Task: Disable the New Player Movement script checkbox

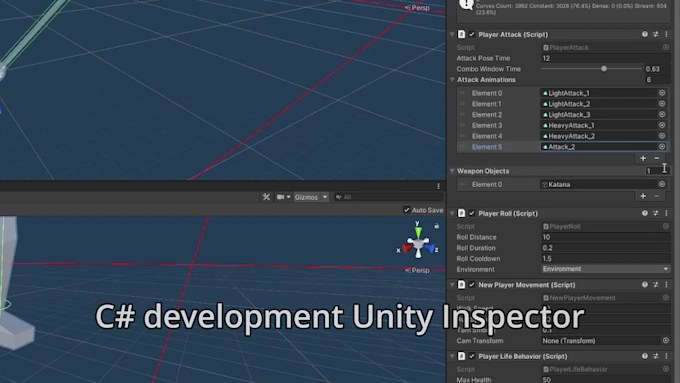Action: [472, 285]
